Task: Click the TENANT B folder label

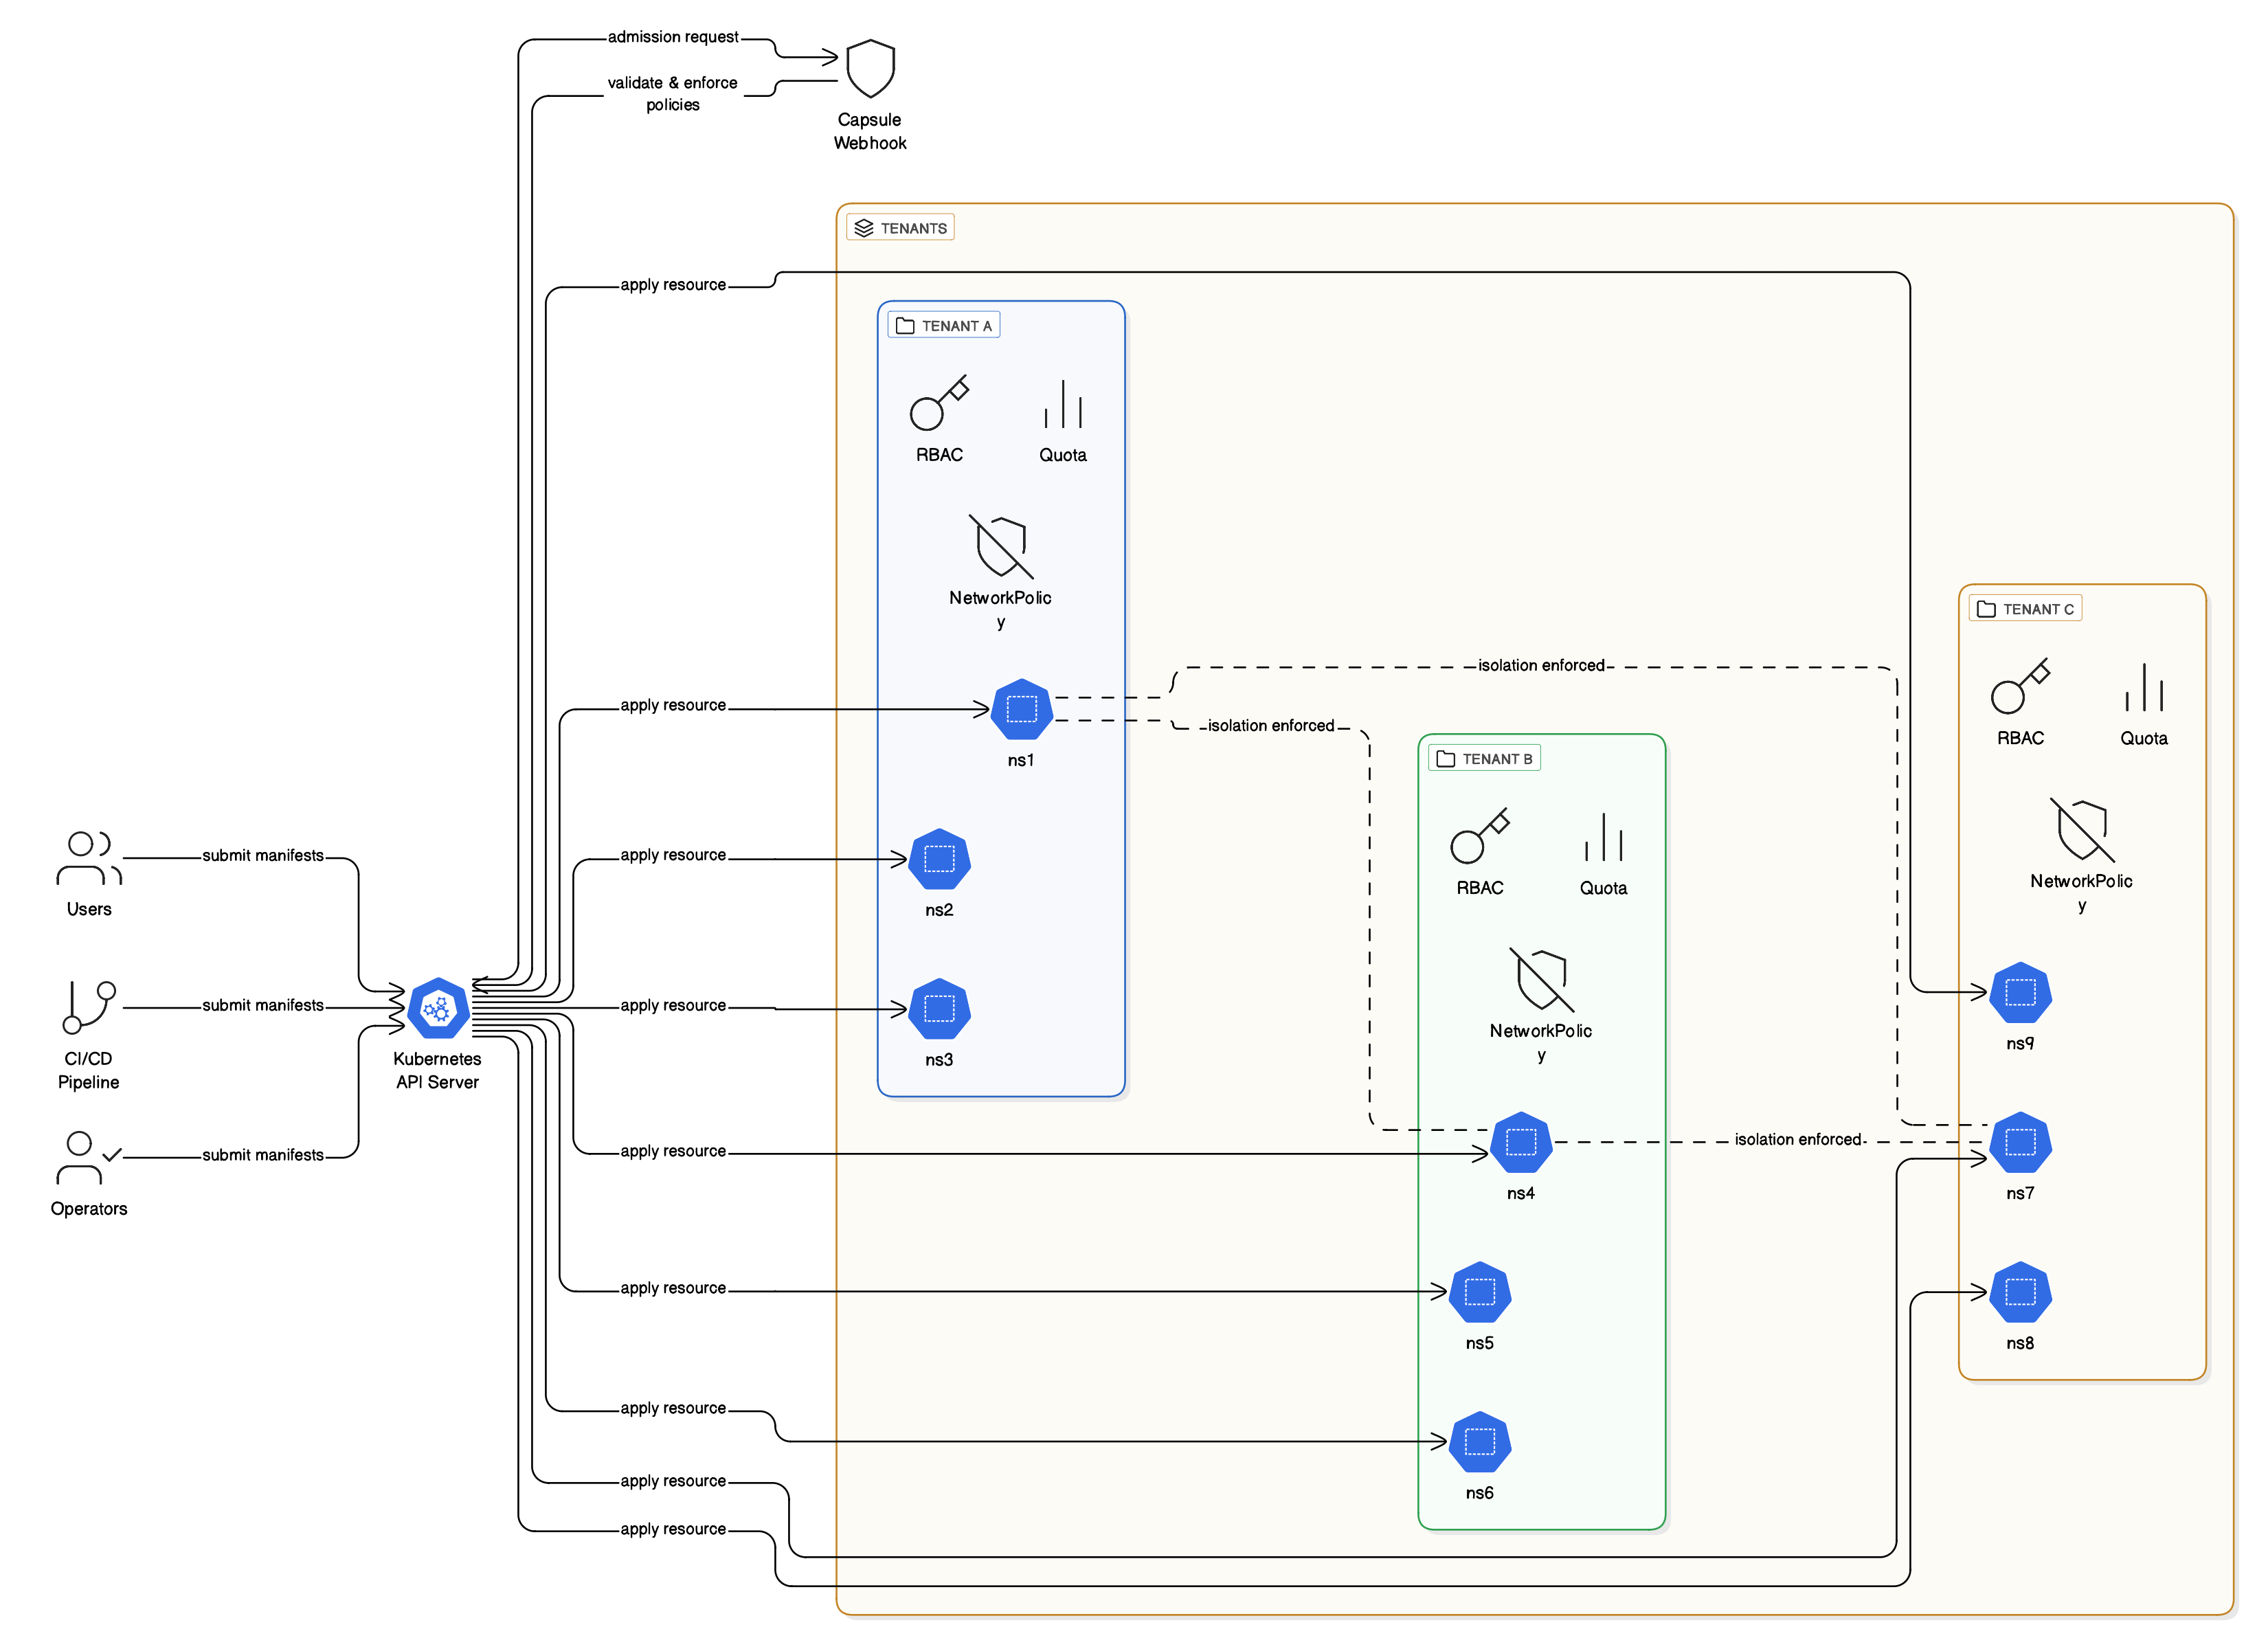Action: pos(1484,759)
